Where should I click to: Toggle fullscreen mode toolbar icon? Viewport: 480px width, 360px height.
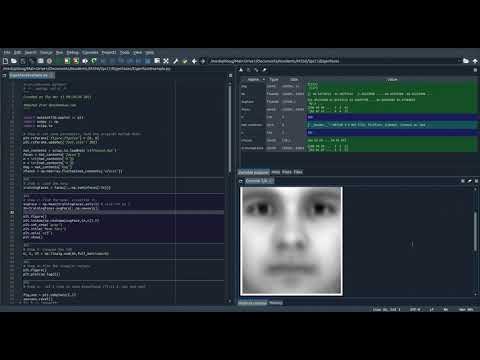(x=166, y=61)
